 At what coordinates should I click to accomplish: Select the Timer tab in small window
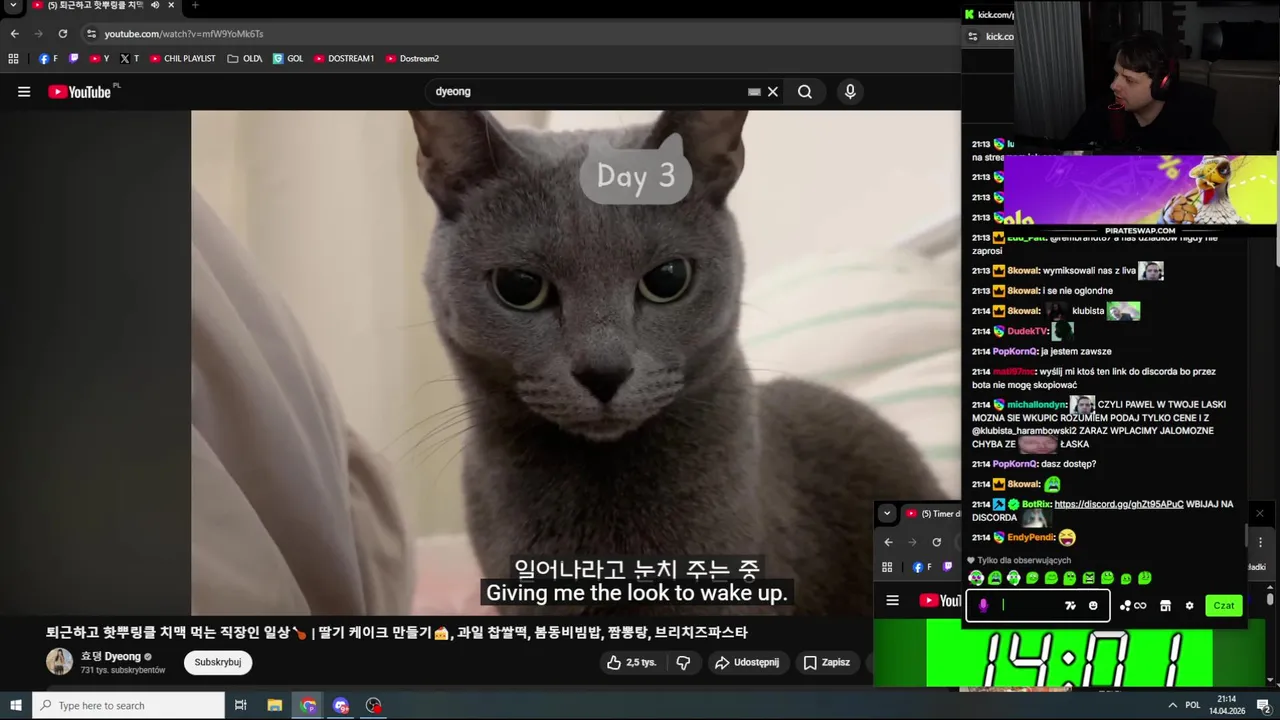click(x=930, y=514)
